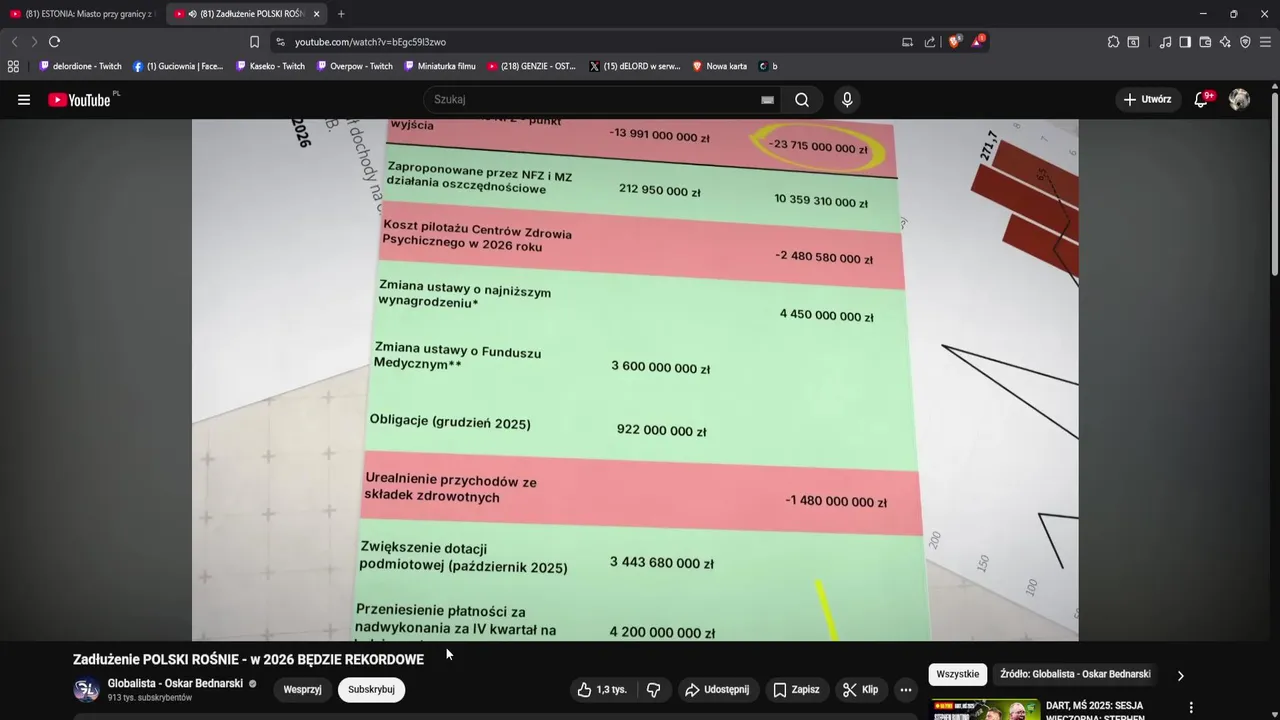This screenshot has width=1280, height=720.
Task: Select the Wszystkie filter chip
Action: [958, 674]
